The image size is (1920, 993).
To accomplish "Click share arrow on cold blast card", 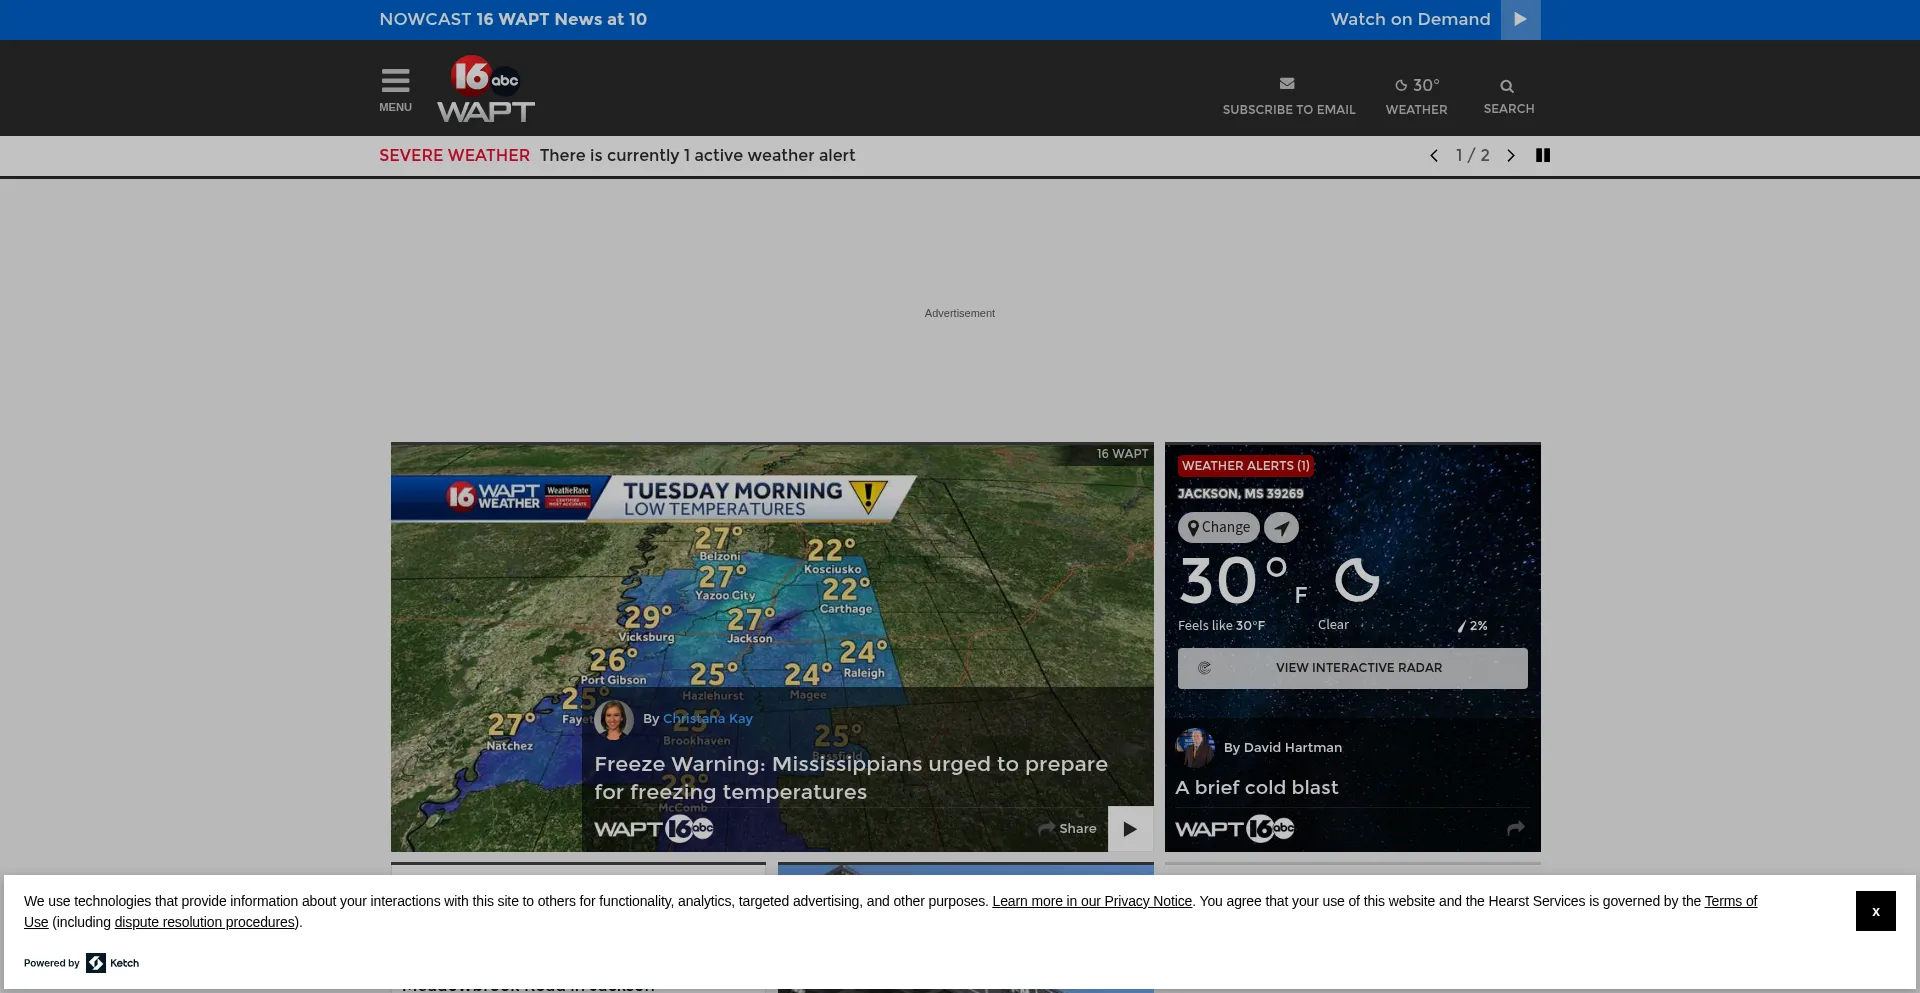I will pos(1515,828).
